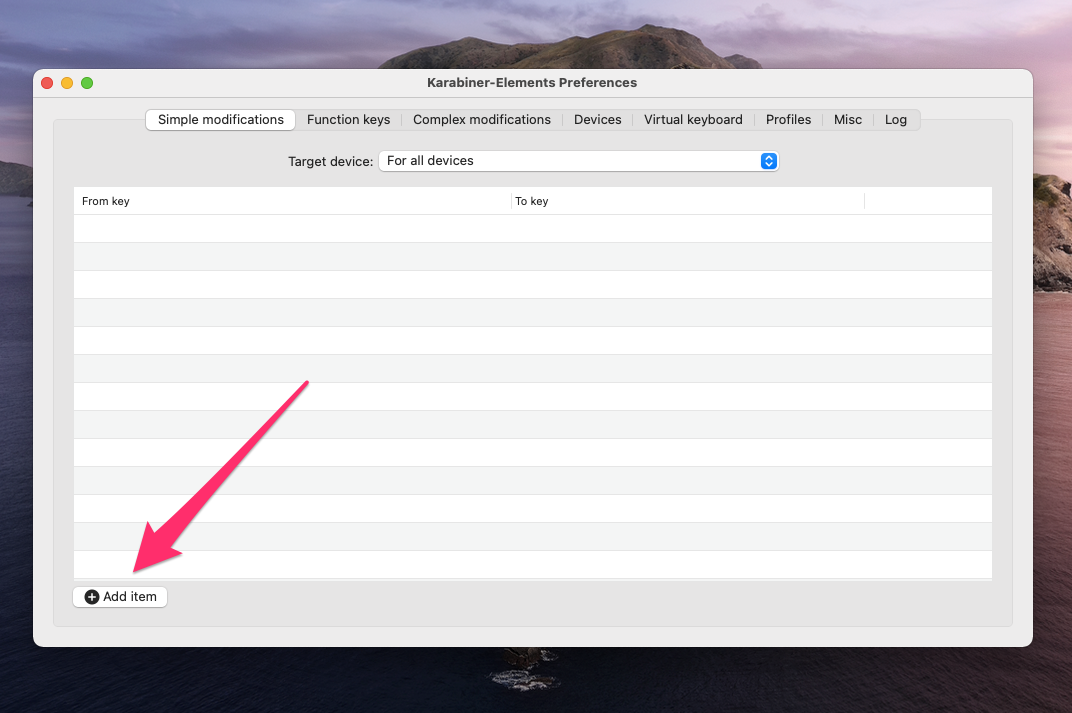Screen dimensions: 1072x713
Task: Go to the Devices tab
Action: [598, 120]
